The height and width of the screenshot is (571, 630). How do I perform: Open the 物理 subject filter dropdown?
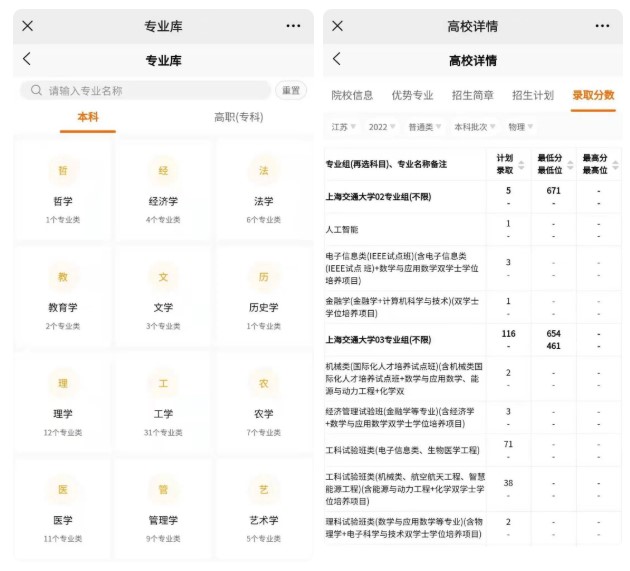coord(520,127)
